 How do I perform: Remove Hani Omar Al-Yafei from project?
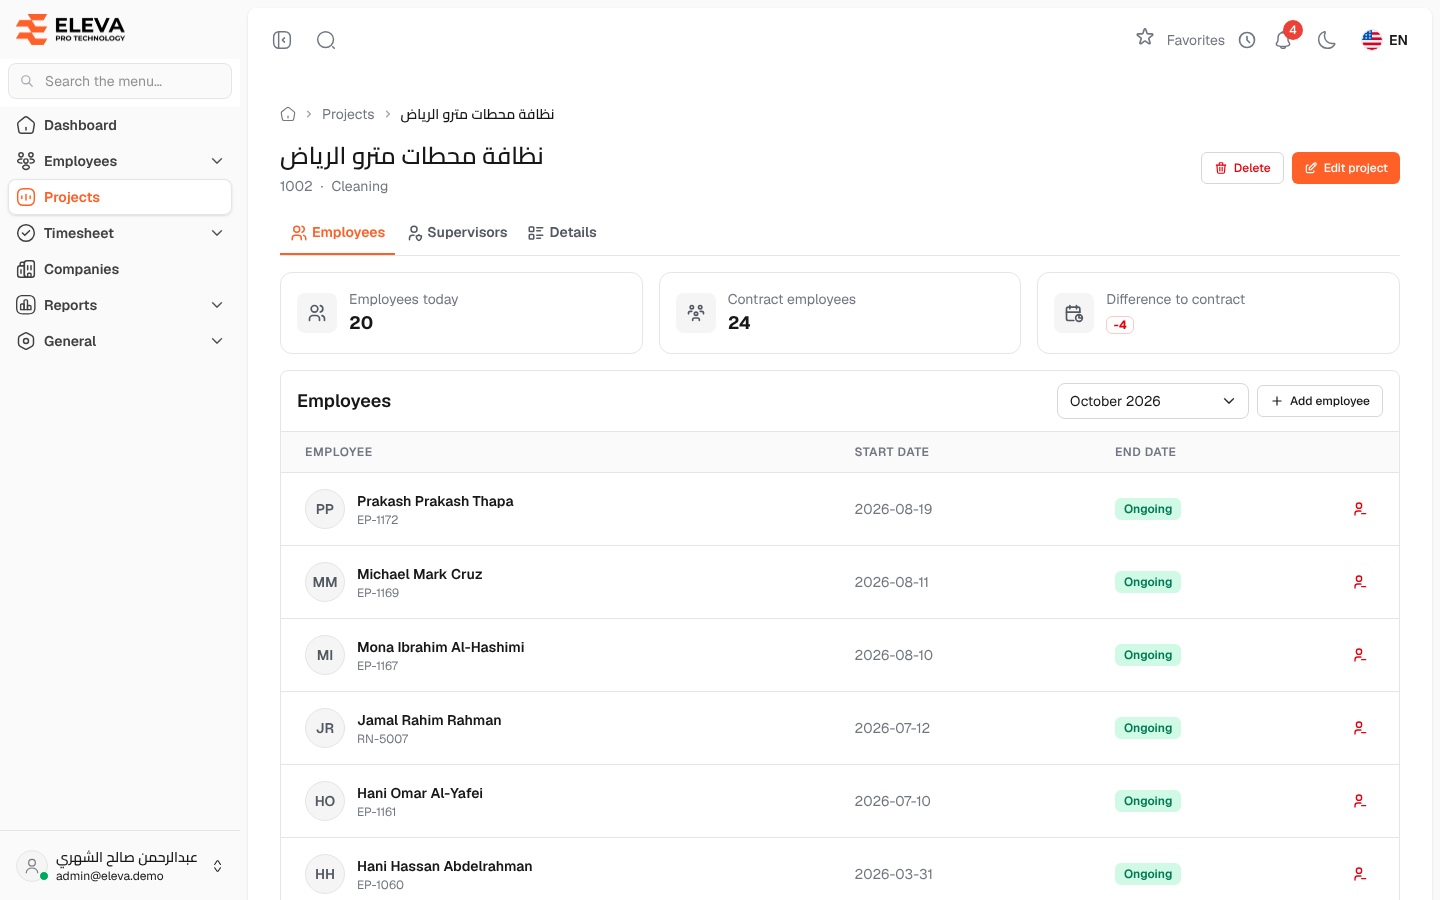1360,801
